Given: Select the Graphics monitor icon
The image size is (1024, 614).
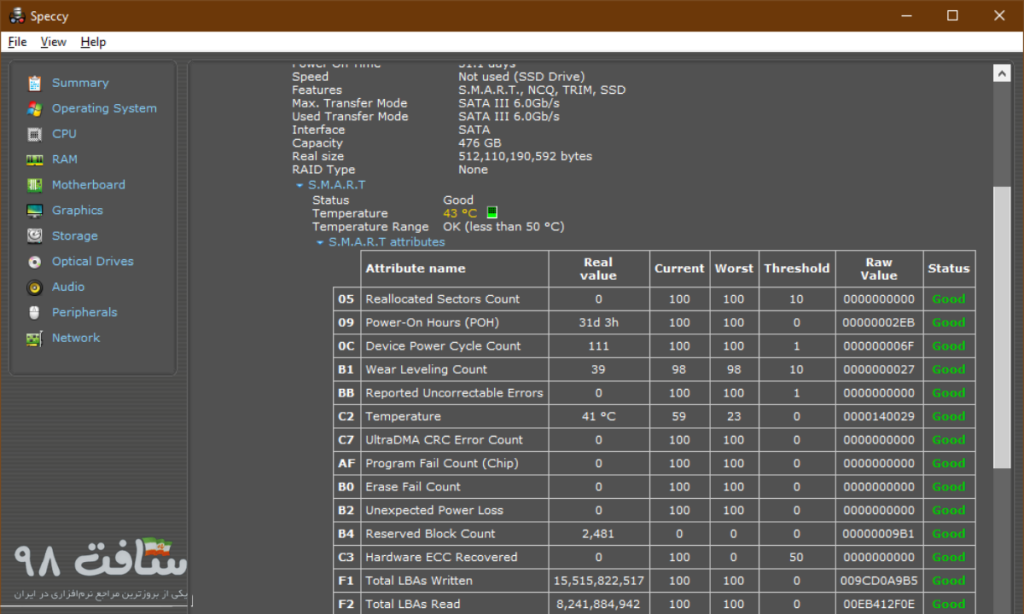Looking at the screenshot, I should pos(35,210).
